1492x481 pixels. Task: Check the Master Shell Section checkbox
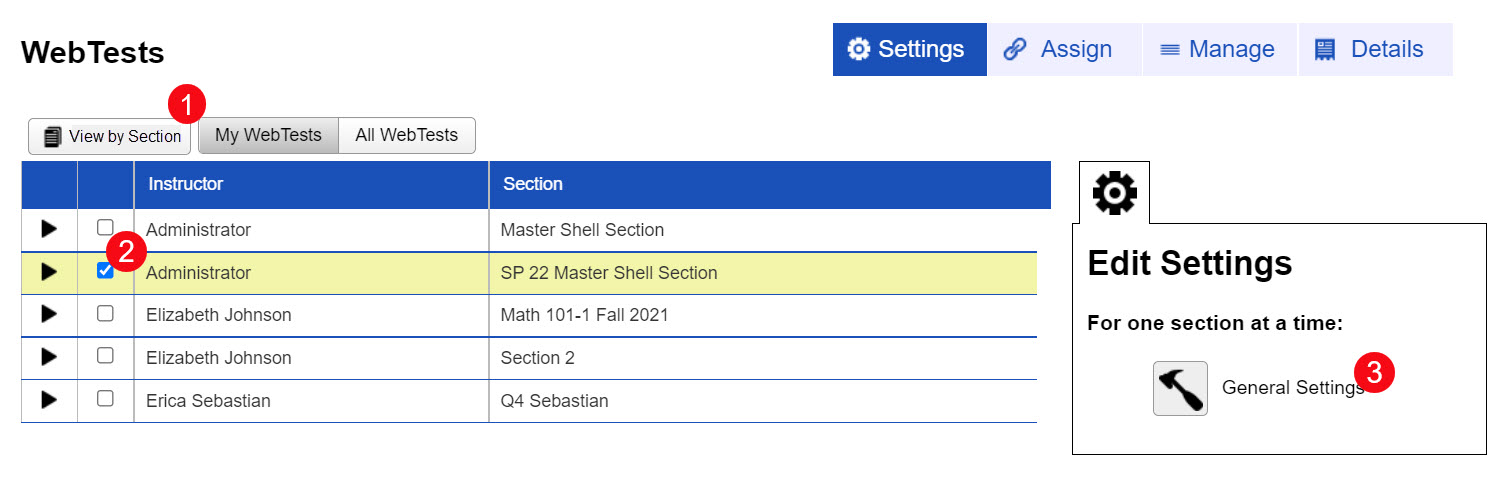click(105, 228)
